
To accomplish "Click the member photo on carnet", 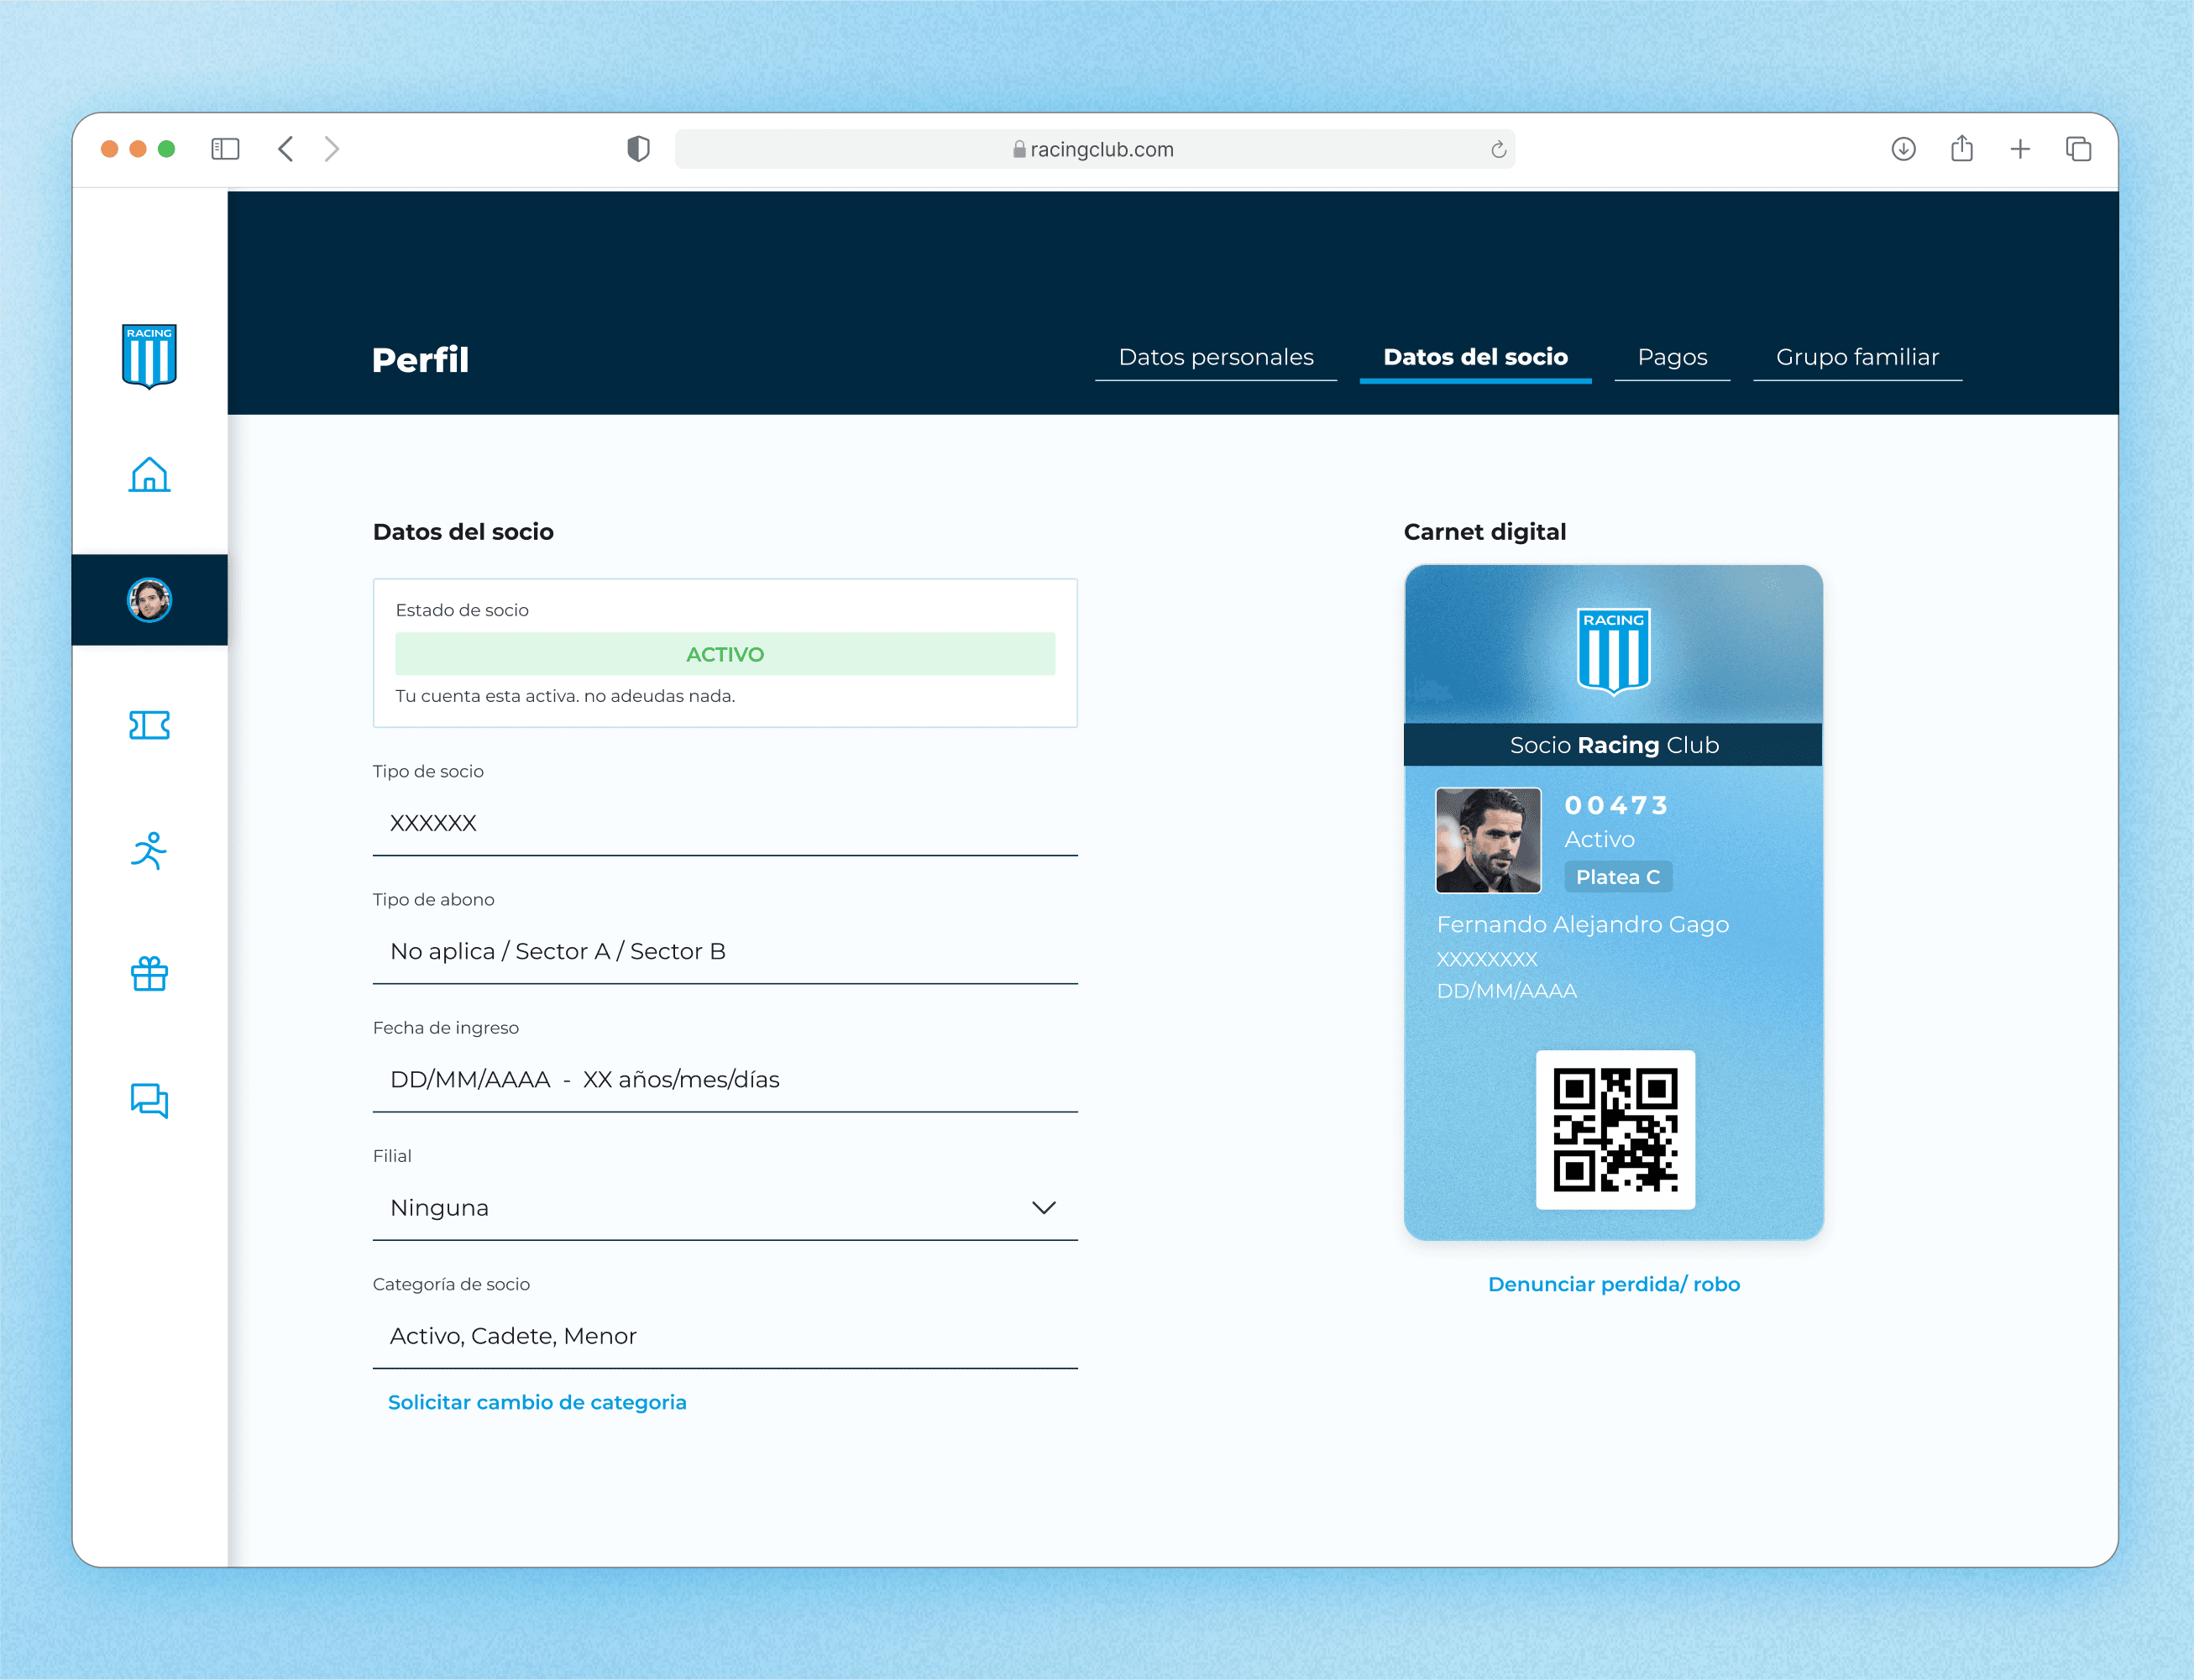I will point(1488,840).
